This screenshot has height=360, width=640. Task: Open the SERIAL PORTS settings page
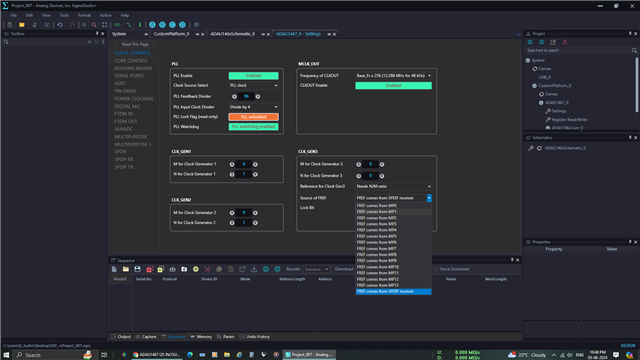(129, 76)
